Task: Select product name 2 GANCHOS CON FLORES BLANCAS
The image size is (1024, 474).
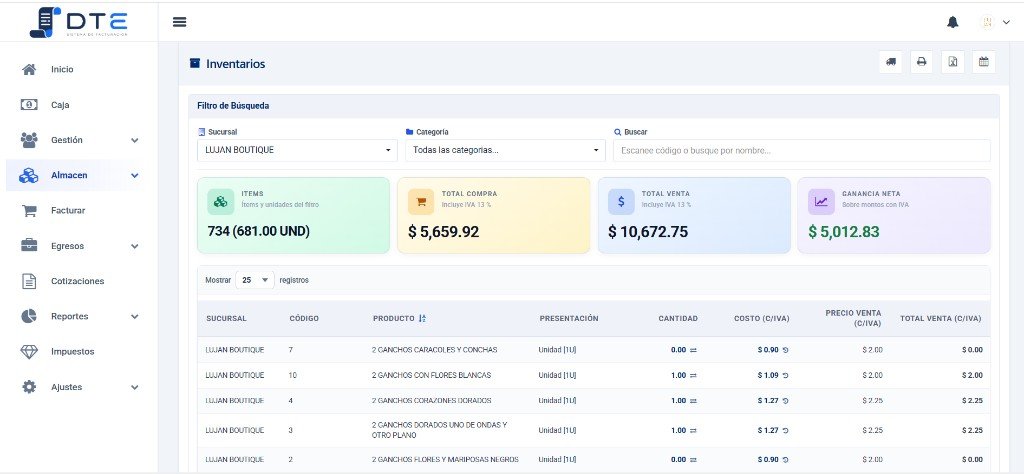Action: (431, 375)
